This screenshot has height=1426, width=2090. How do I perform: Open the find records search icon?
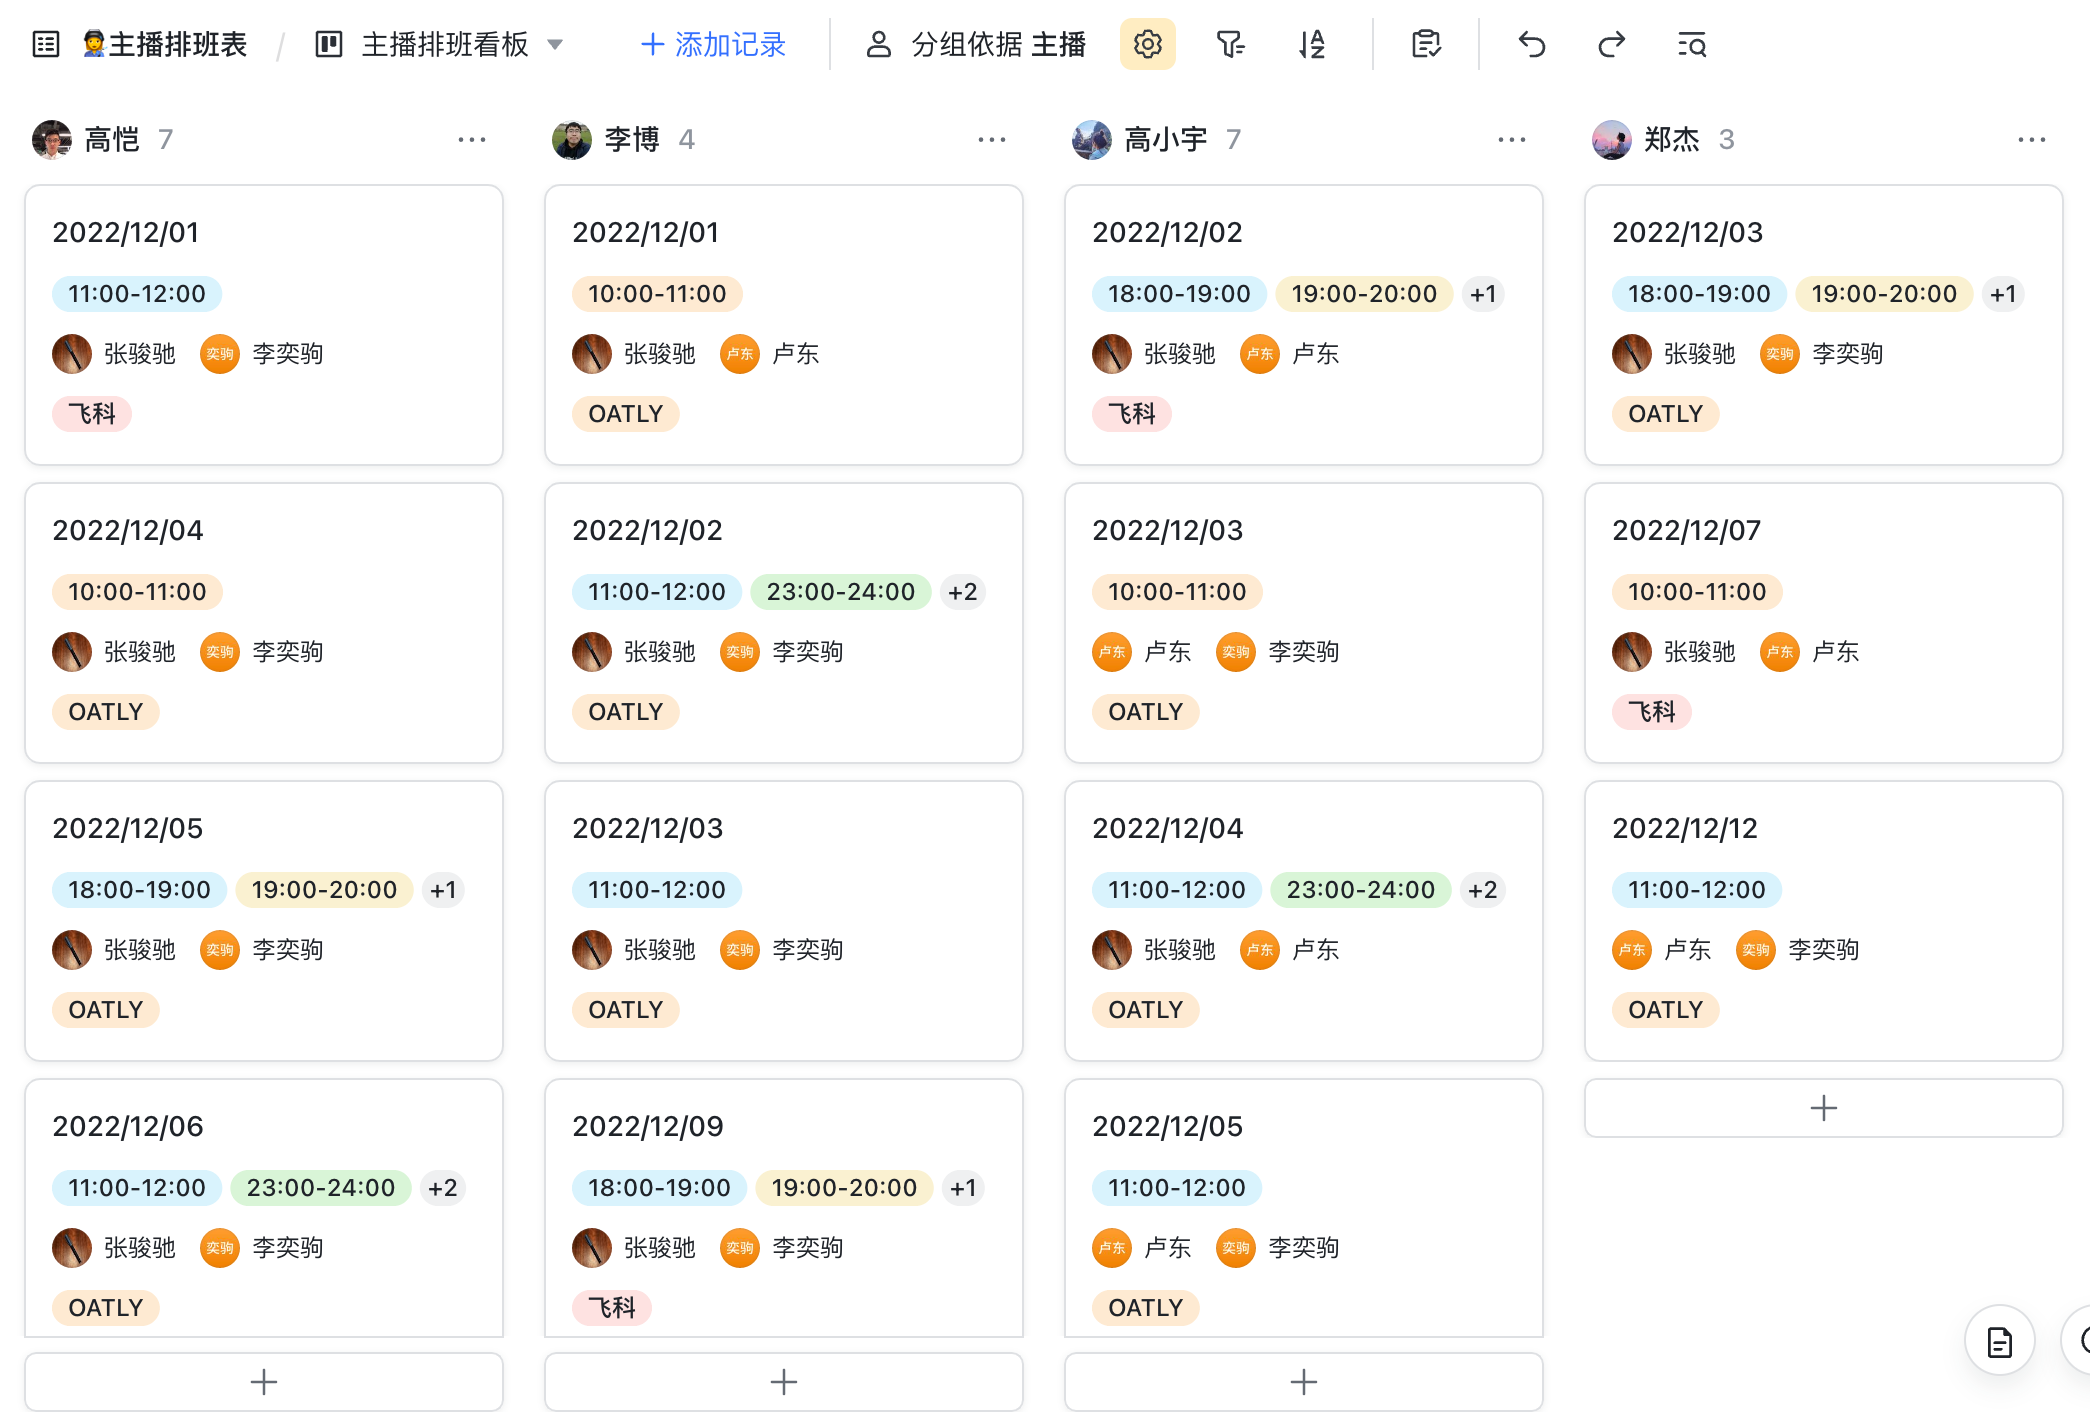click(1691, 45)
